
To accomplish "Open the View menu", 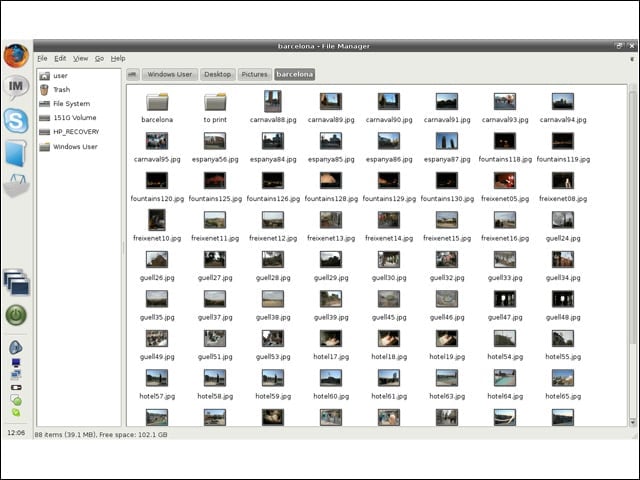I will tap(80, 58).
